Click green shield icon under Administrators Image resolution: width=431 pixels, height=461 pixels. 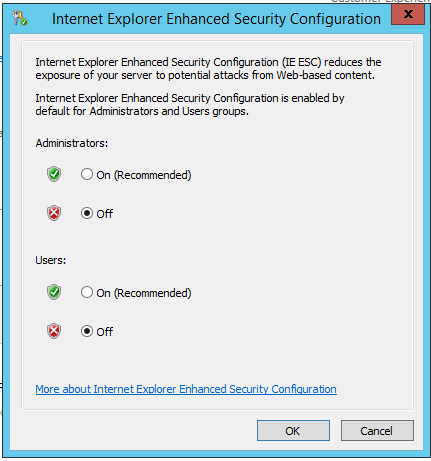pyautogui.click(x=54, y=174)
